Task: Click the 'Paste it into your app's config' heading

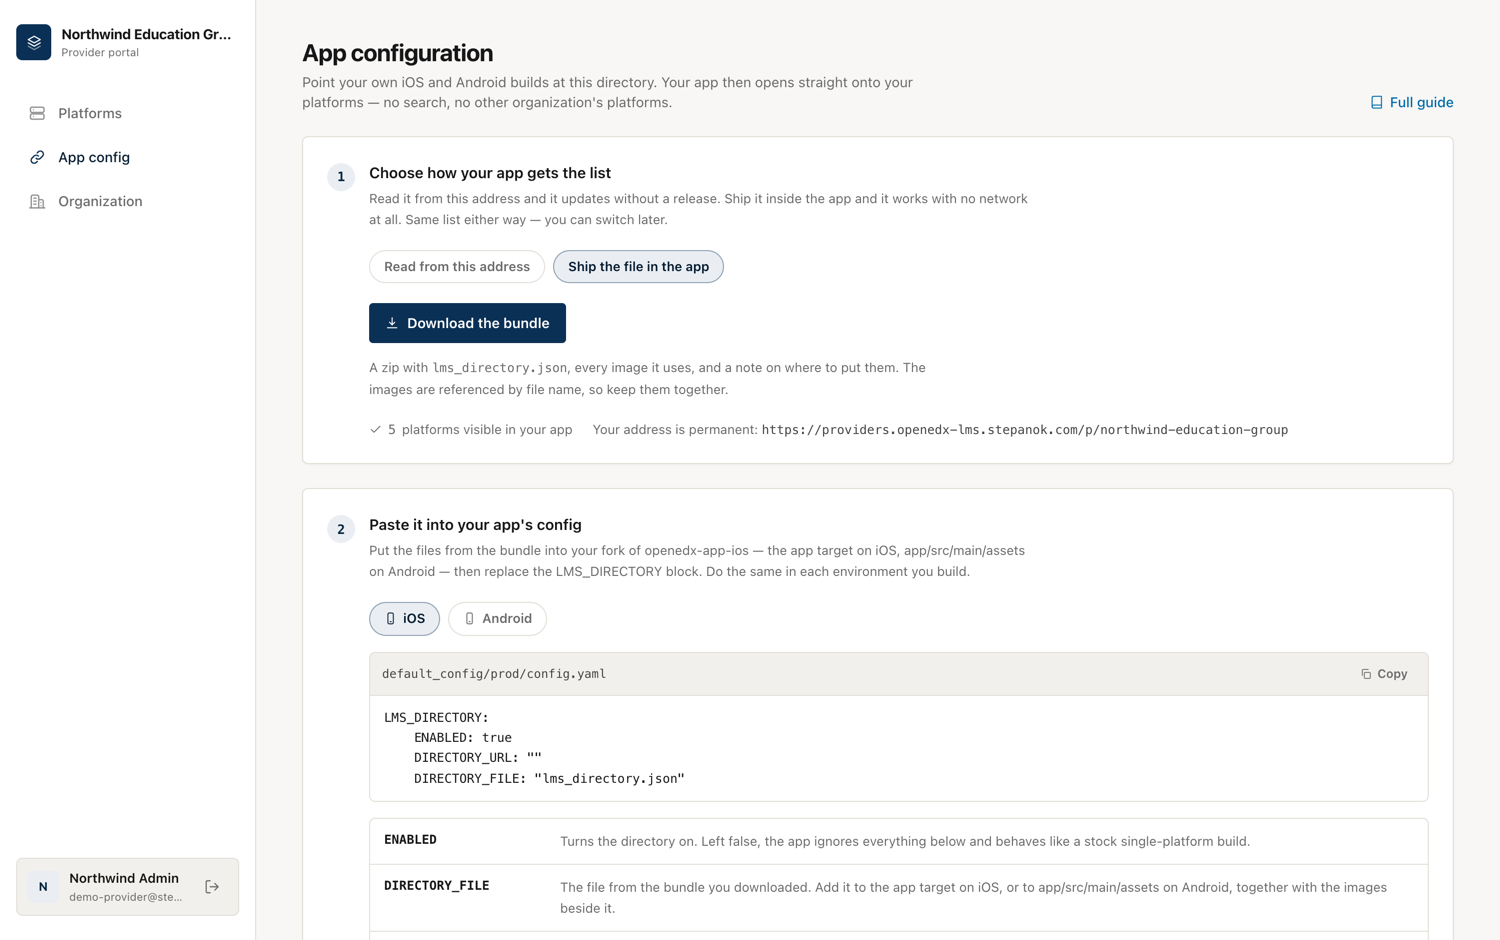Action: [475, 525]
